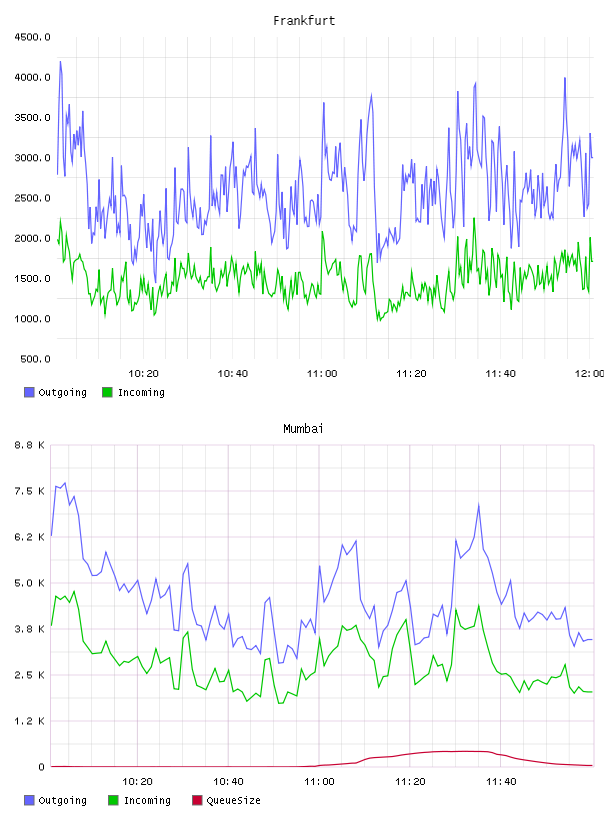
Task: Click the 500.0 y-axis label in Frankfurt chart
Action: (35, 359)
